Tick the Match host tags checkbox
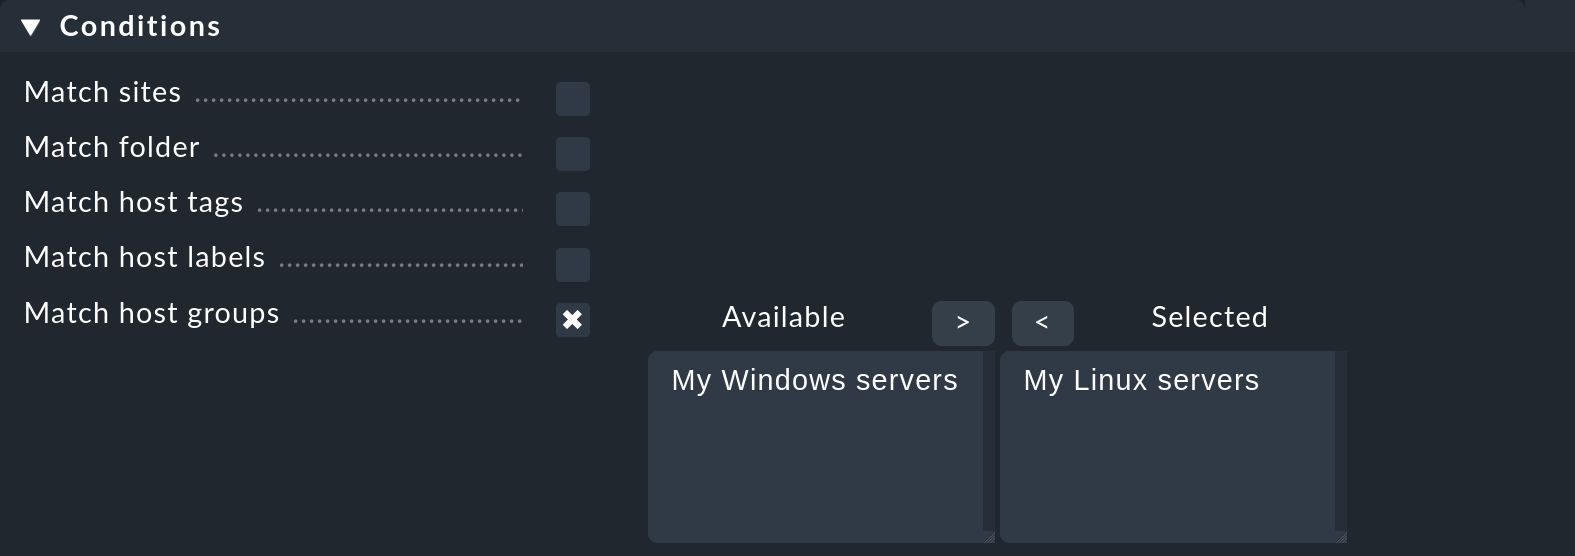The height and width of the screenshot is (556, 1575). [573, 209]
